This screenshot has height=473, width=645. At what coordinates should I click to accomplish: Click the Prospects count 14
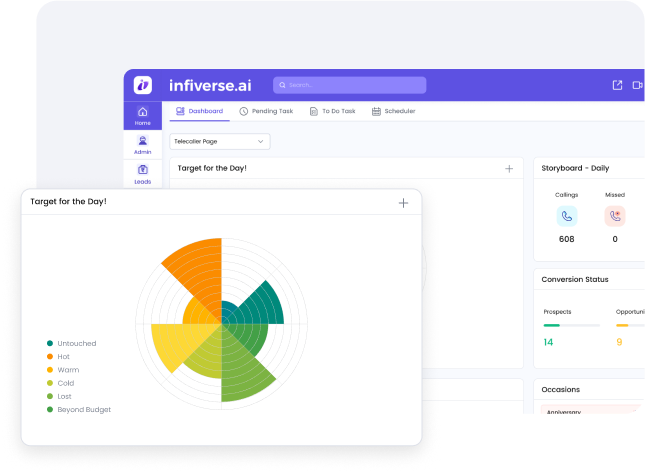[x=548, y=342]
